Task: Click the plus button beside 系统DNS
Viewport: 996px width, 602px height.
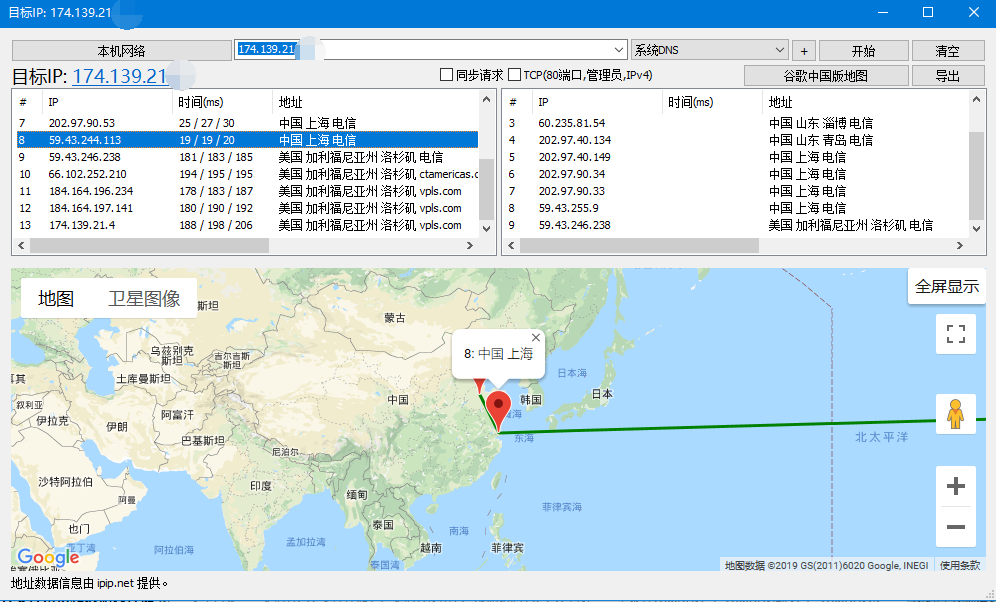Action: coord(804,51)
